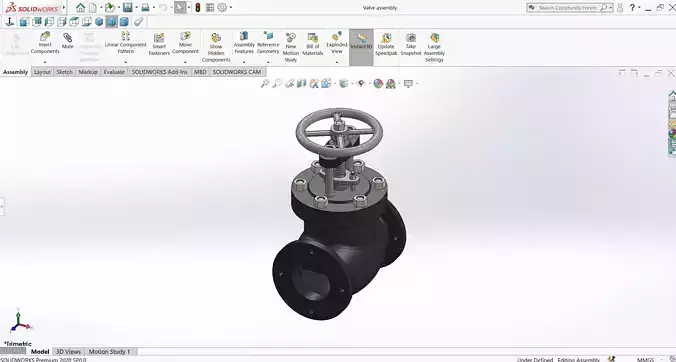This screenshot has height=362, width=676.
Task: Save the assembly with the floppy disk icon
Action: 127,7
